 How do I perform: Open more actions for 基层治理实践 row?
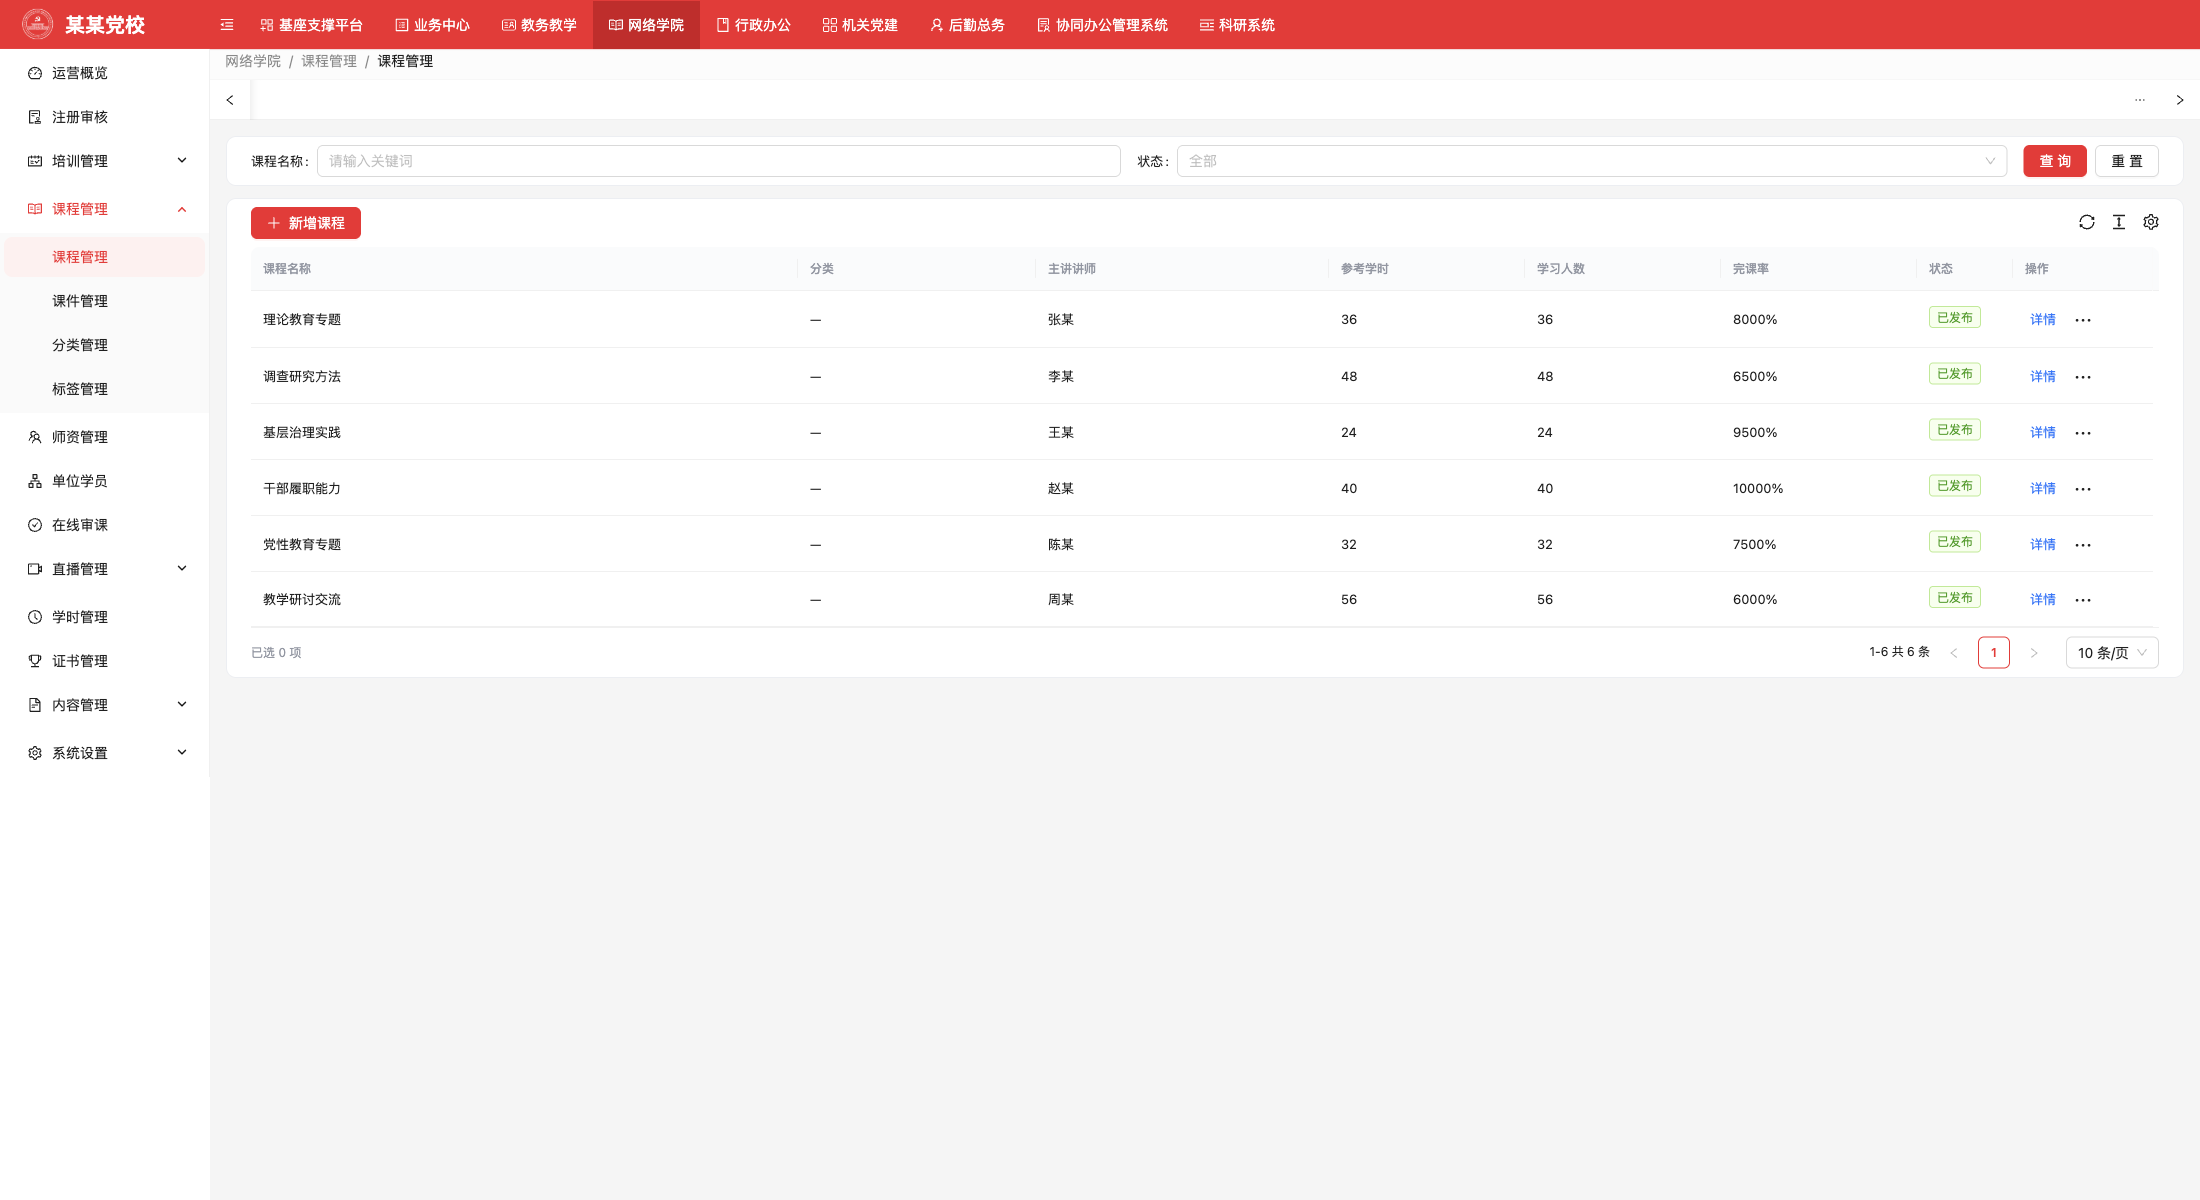pyautogui.click(x=2083, y=433)
